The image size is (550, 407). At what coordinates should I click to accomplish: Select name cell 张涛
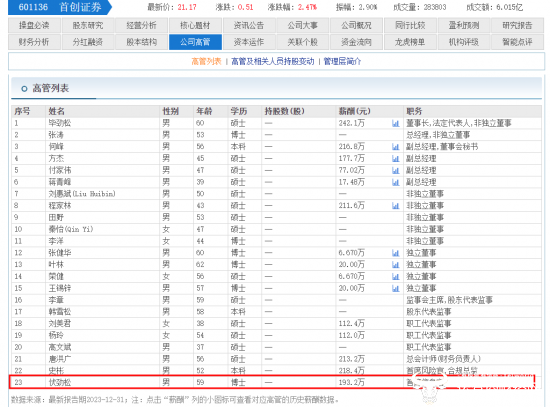click(56, 135)
